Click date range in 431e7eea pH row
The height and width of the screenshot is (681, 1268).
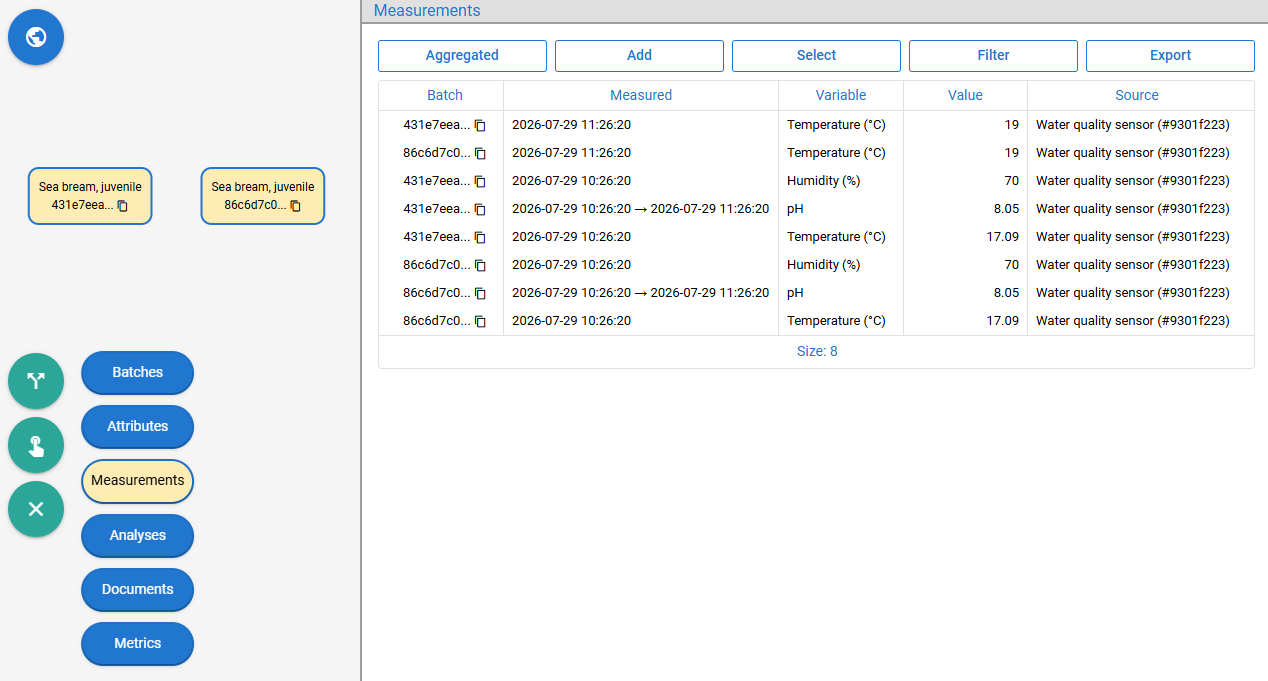point(640,209)
